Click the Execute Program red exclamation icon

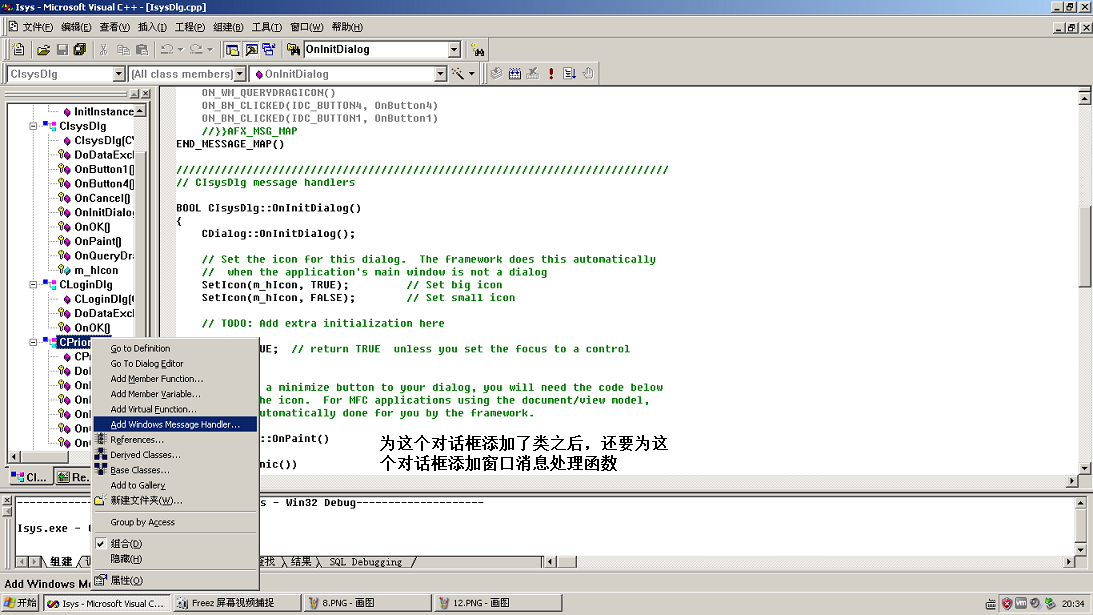(x=551, y=73)
